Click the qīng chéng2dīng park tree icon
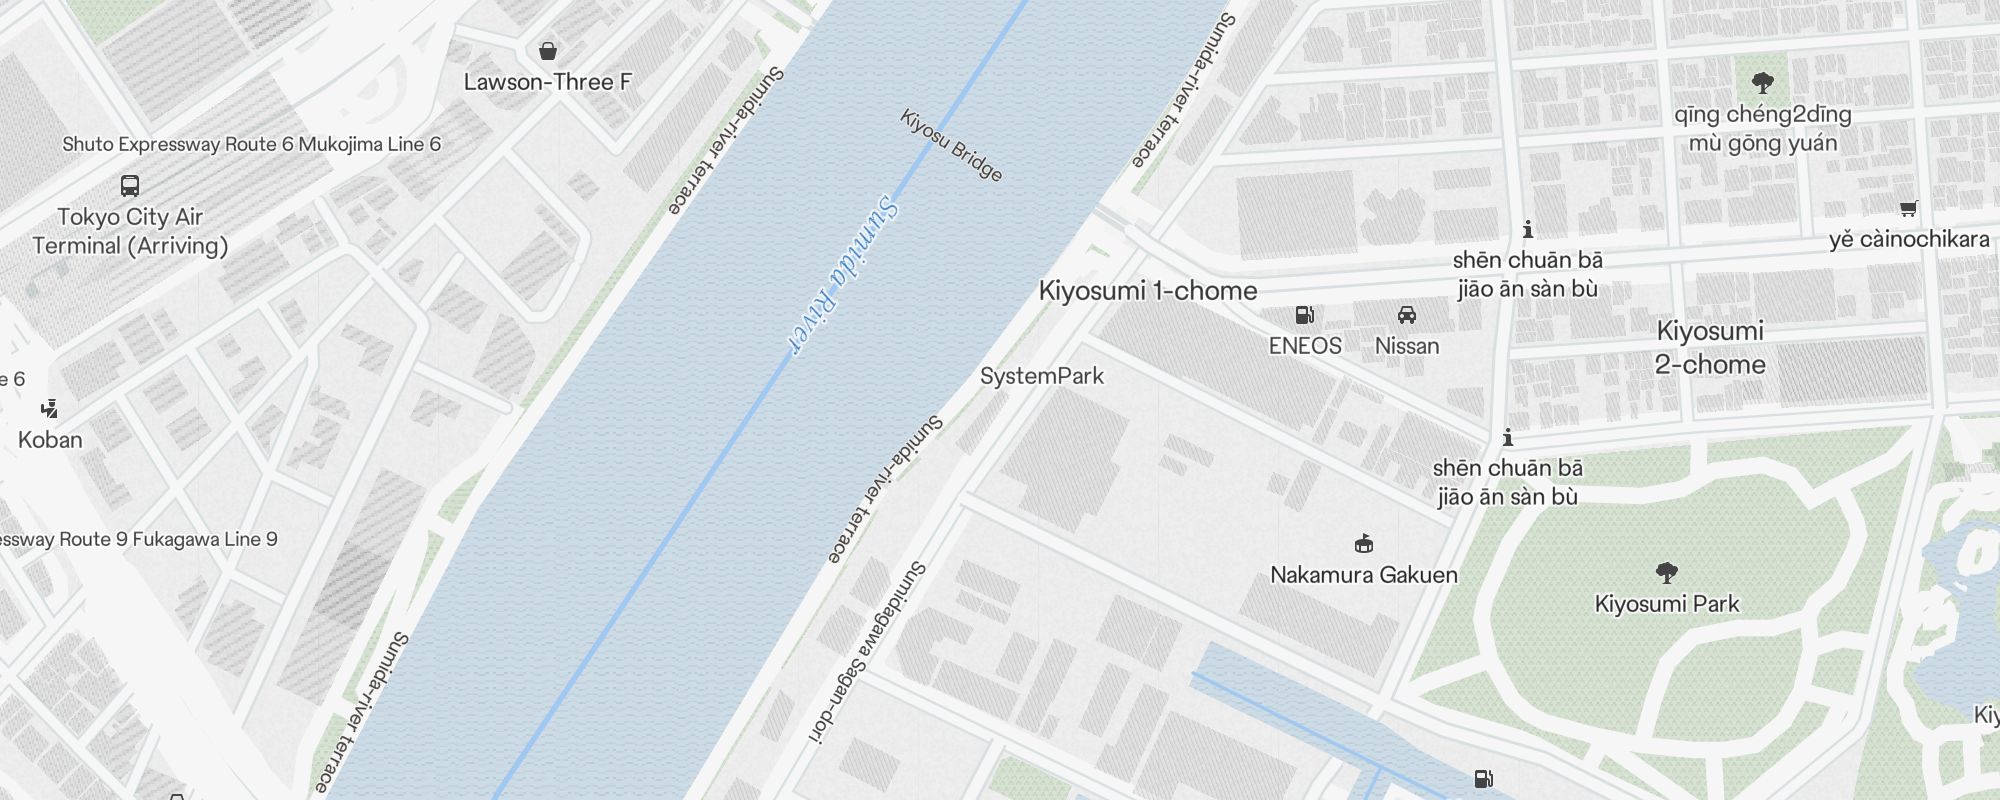 point(1763,83)
